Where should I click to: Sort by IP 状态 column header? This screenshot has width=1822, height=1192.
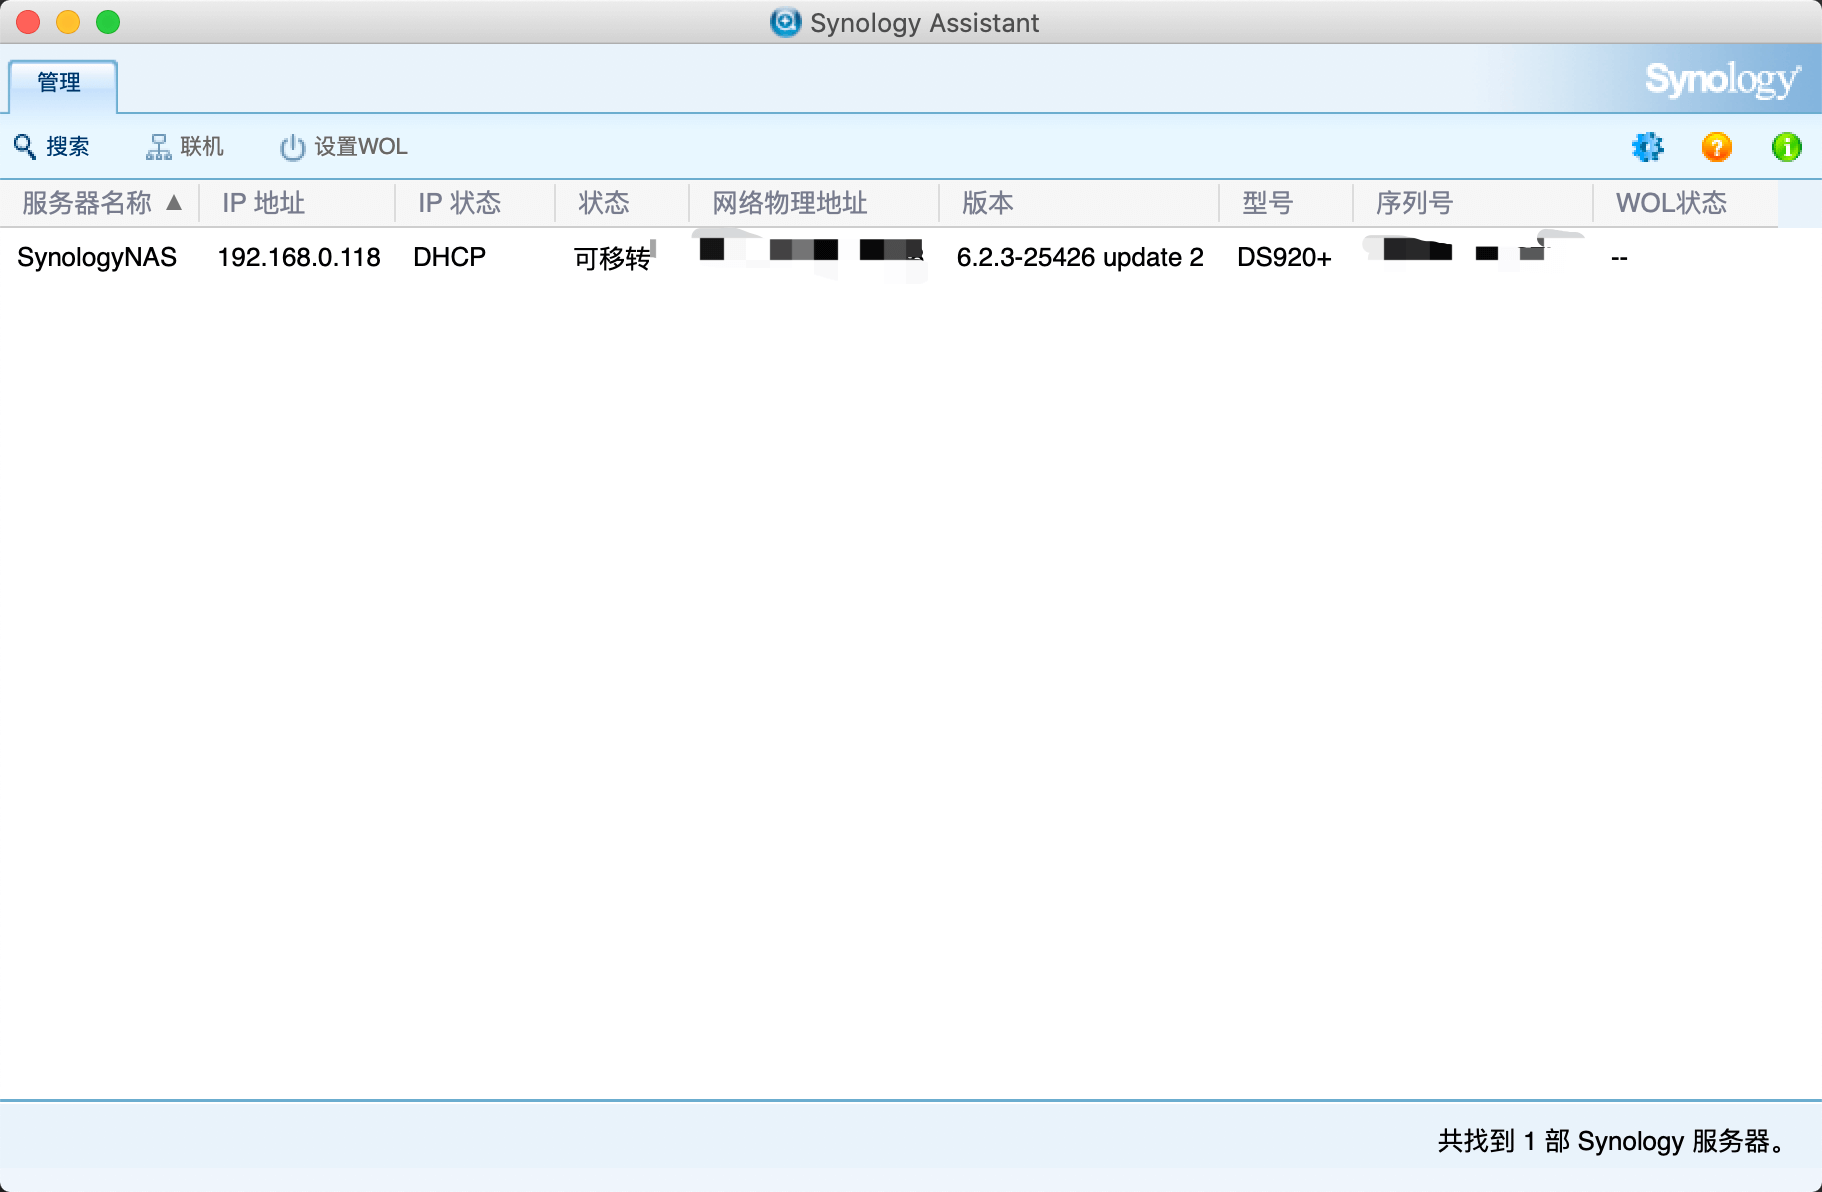[x=475, y=203]
